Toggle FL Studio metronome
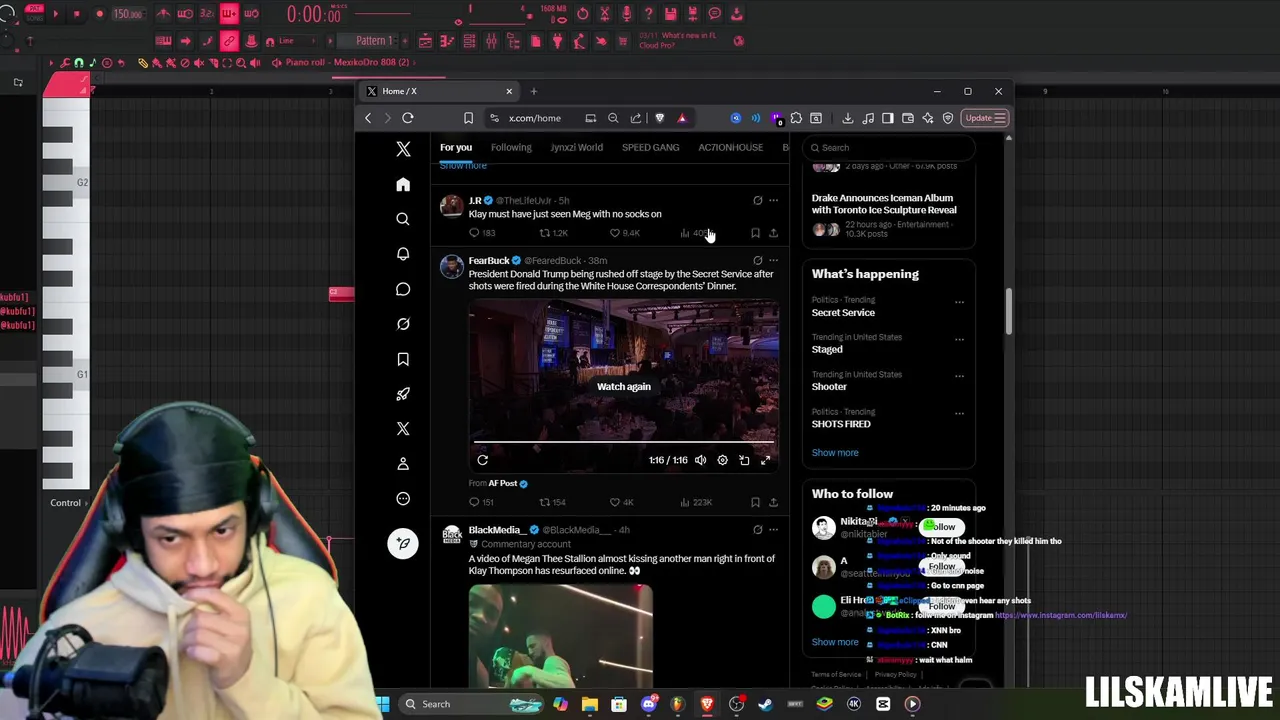The image size is (1280, 720). [163, 14]
